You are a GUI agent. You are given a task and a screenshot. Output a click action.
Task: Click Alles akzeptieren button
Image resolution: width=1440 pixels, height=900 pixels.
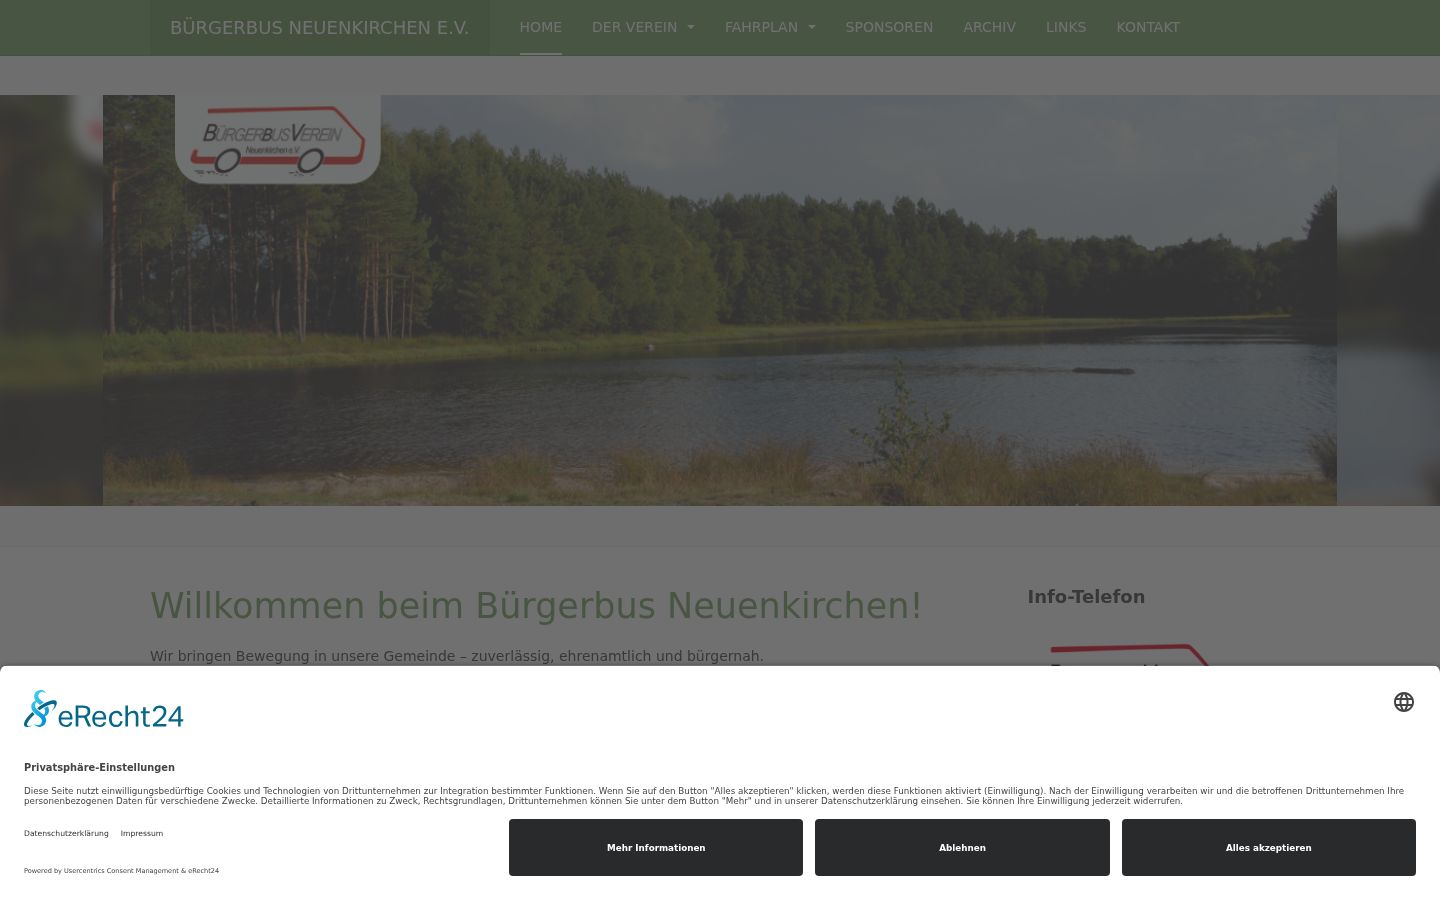(1269, 848)
